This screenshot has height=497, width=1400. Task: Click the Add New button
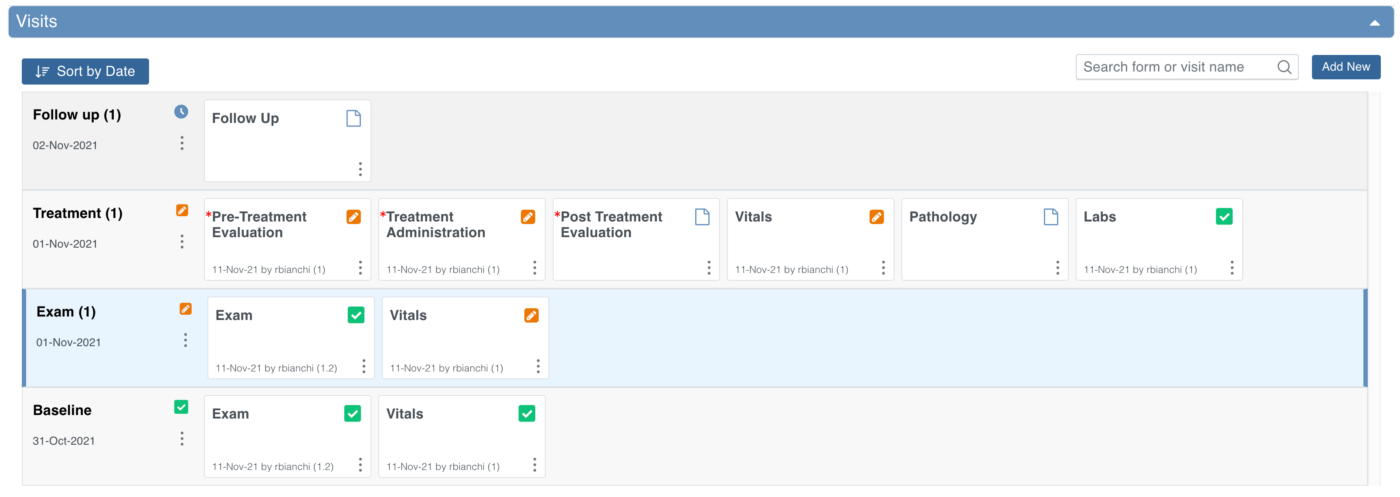click(1346, 67)
